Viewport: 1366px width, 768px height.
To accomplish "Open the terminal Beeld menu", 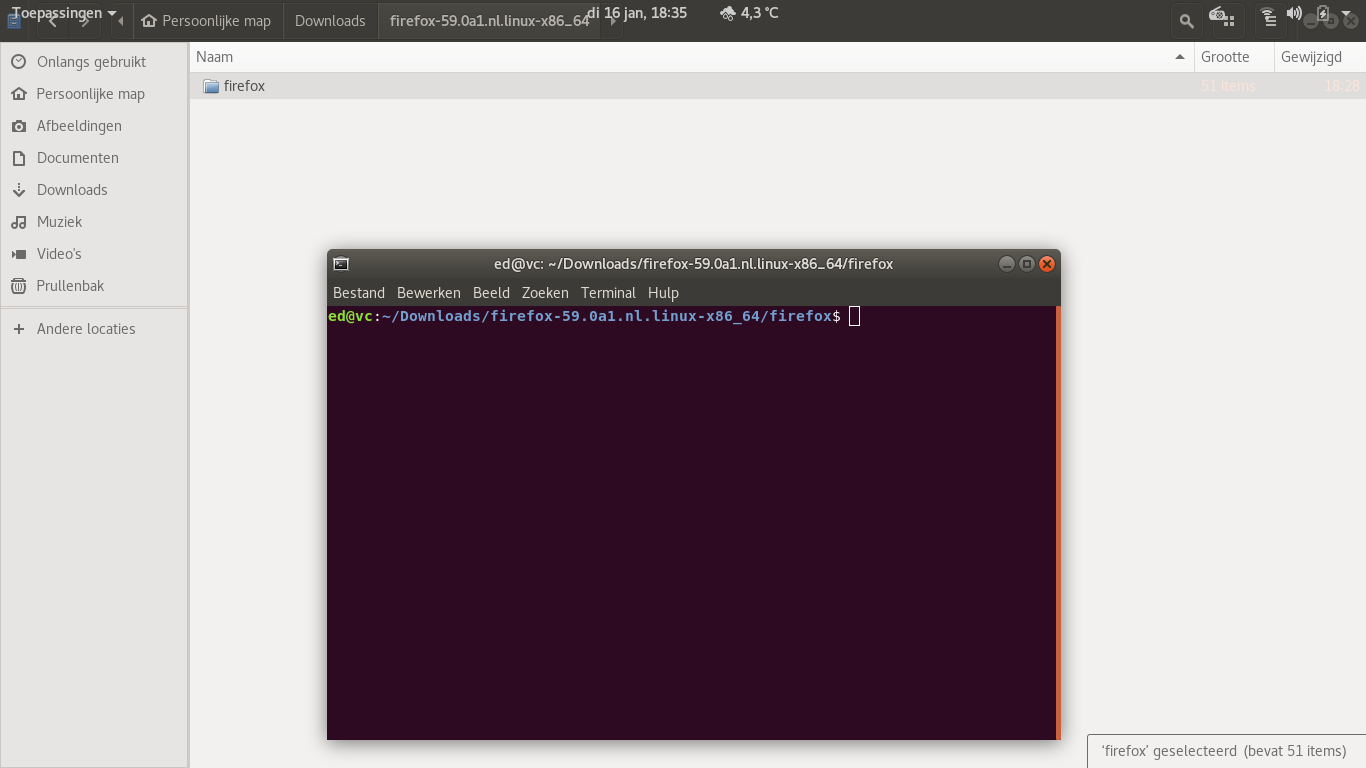I will 491,293.
